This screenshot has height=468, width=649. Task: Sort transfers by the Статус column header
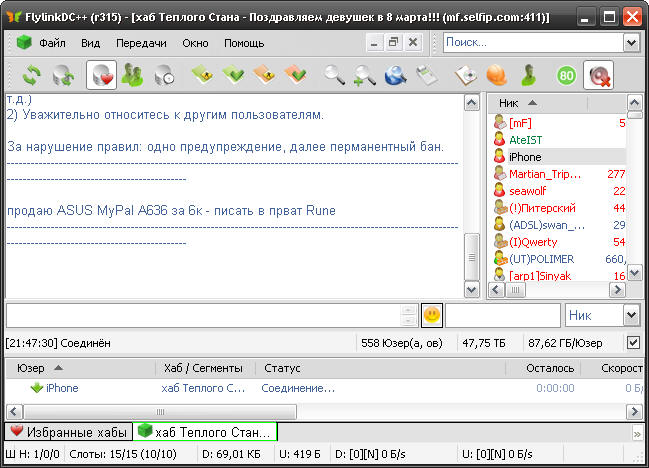pos(282,368)
